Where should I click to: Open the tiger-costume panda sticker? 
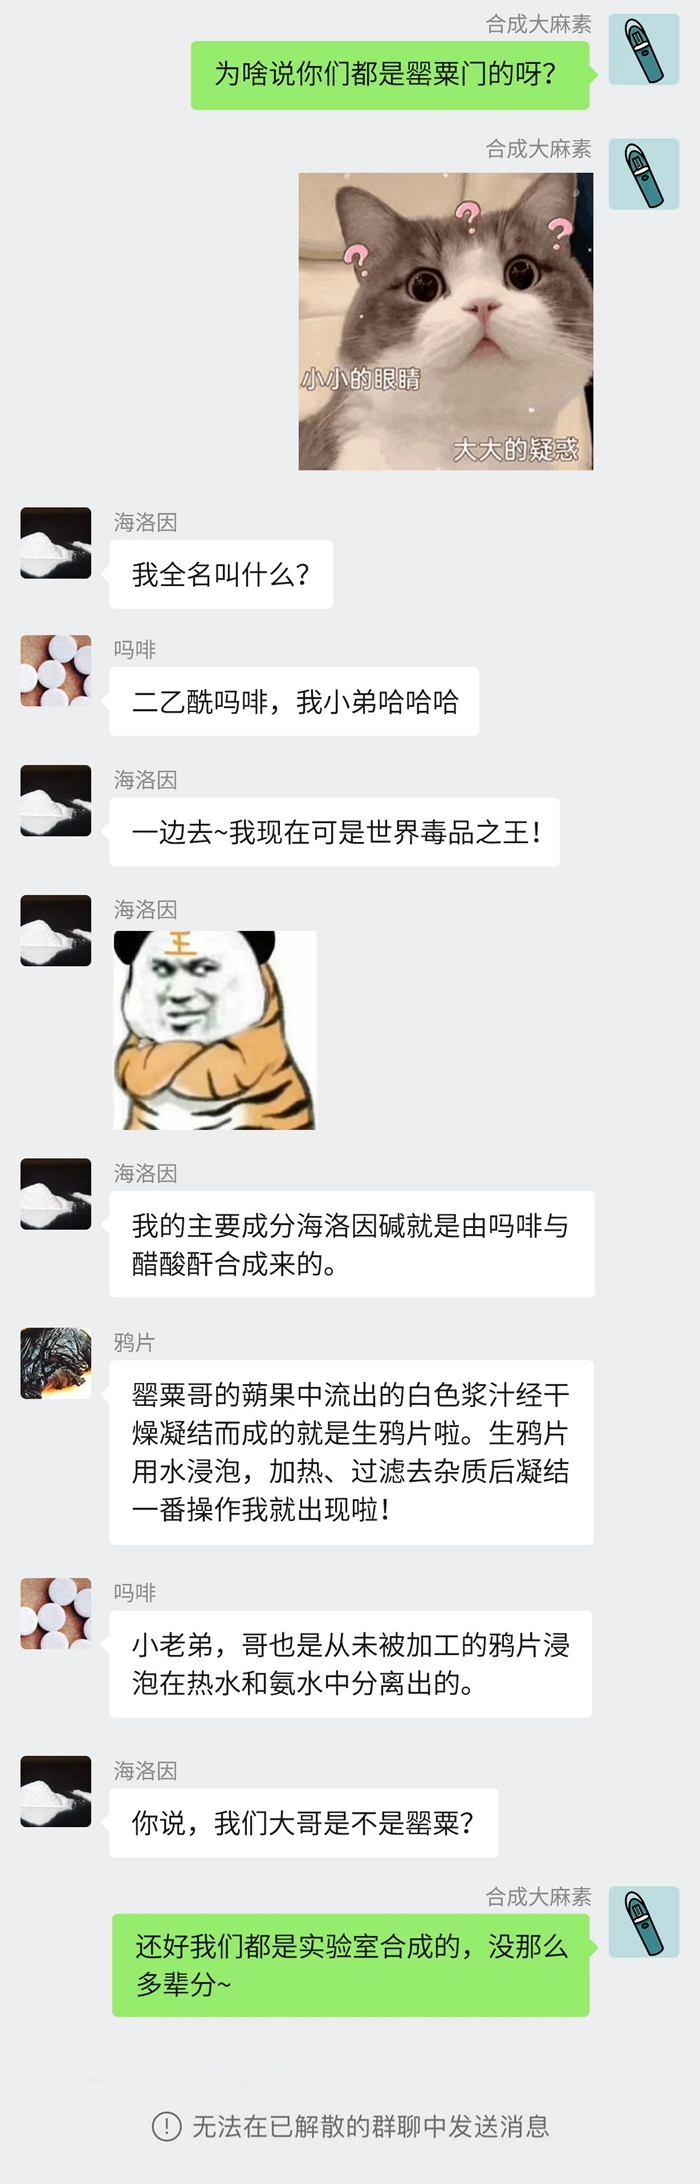[x=215, y=1030]
